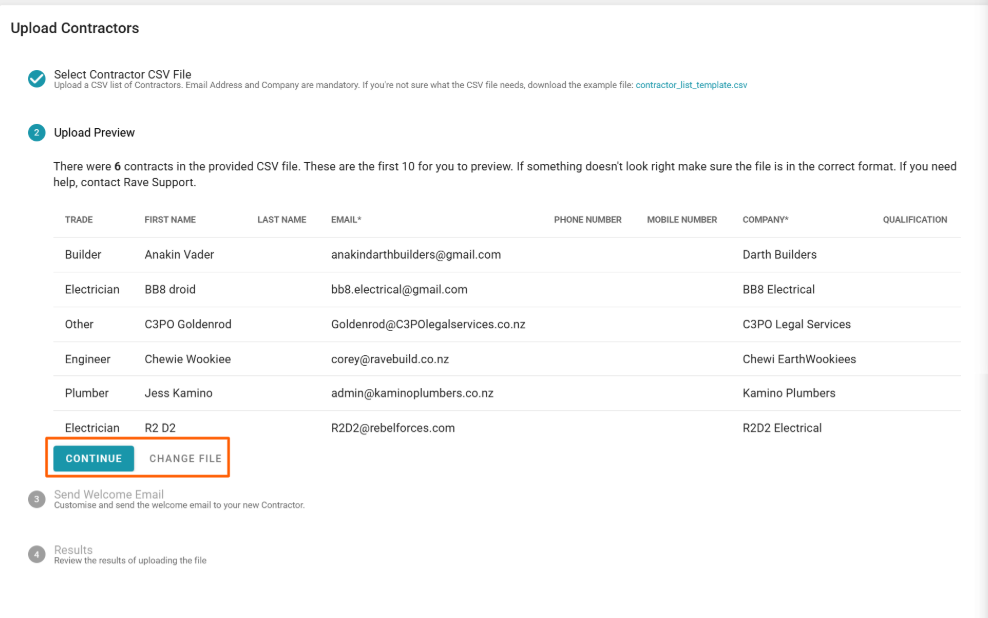988x618 pixels.
Task: Click the Upload Preview step heading
Action: pos(94,133)
